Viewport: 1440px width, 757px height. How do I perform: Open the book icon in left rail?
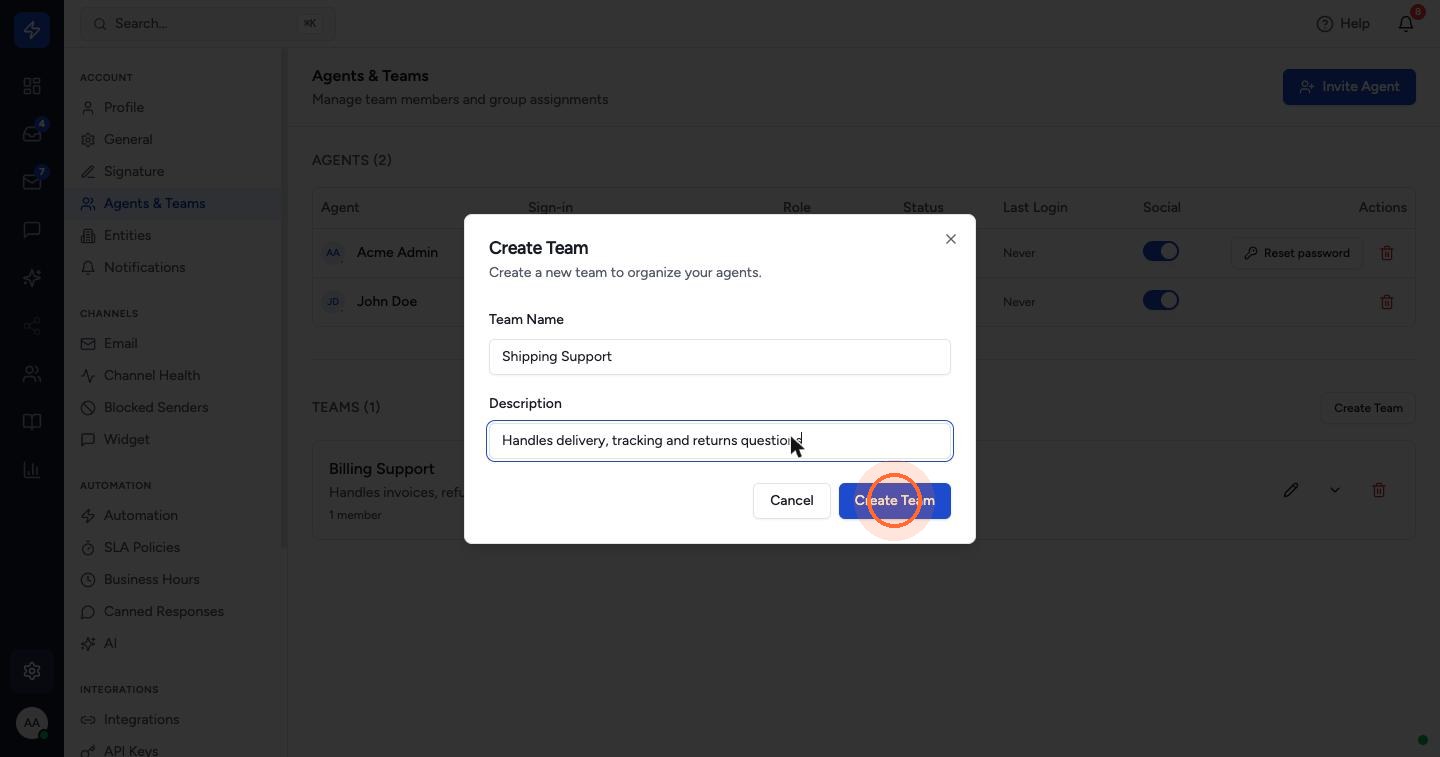32,422
